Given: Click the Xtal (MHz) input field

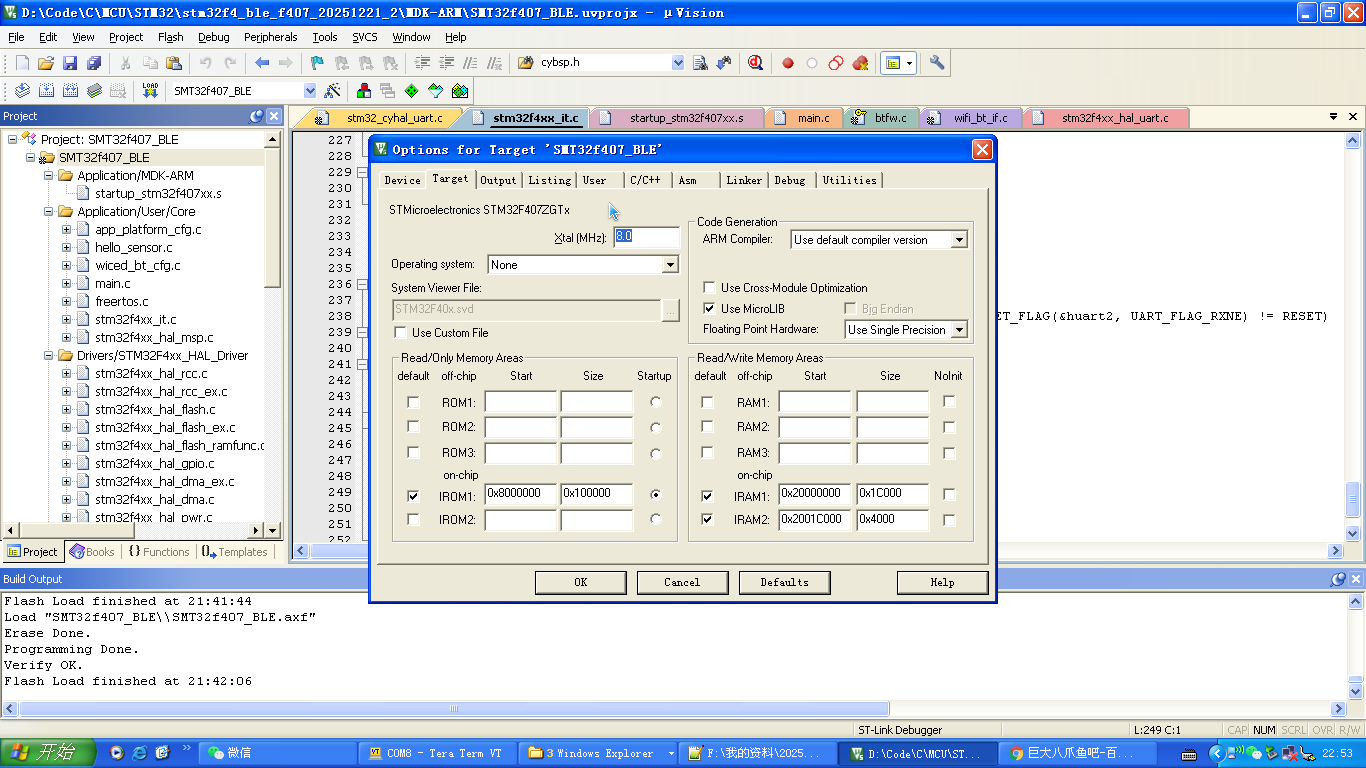Looking at the screenshot, I should click(646, 237).
